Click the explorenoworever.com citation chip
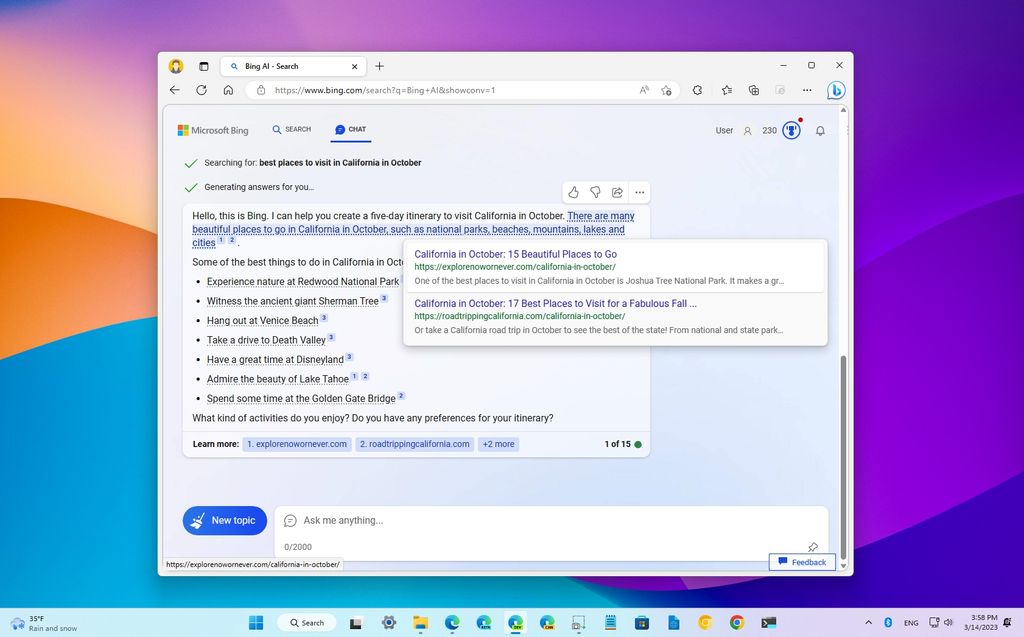Viewport: 1024px width, 637px height. click(x=297, y=443)
